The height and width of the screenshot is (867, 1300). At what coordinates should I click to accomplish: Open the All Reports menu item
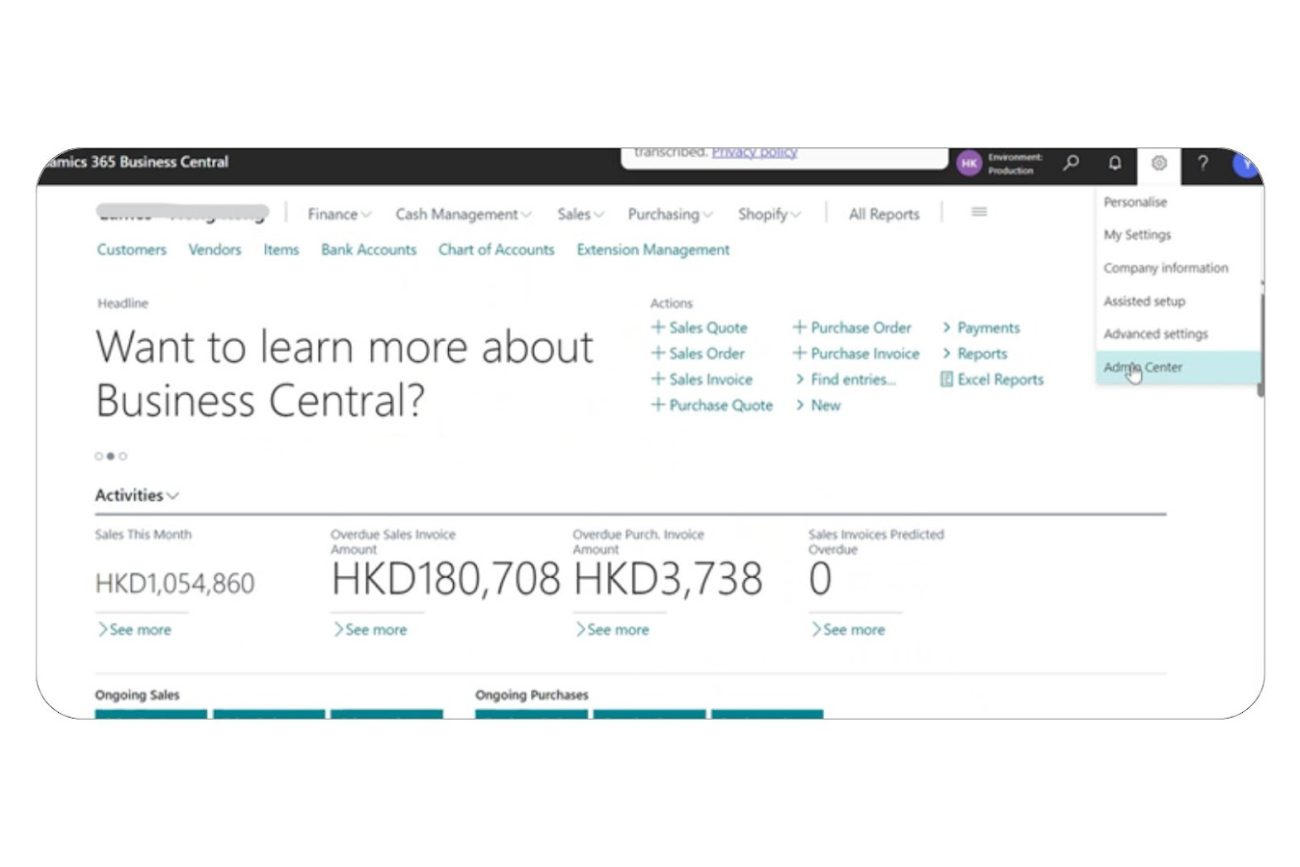click(x=884, y=214)
